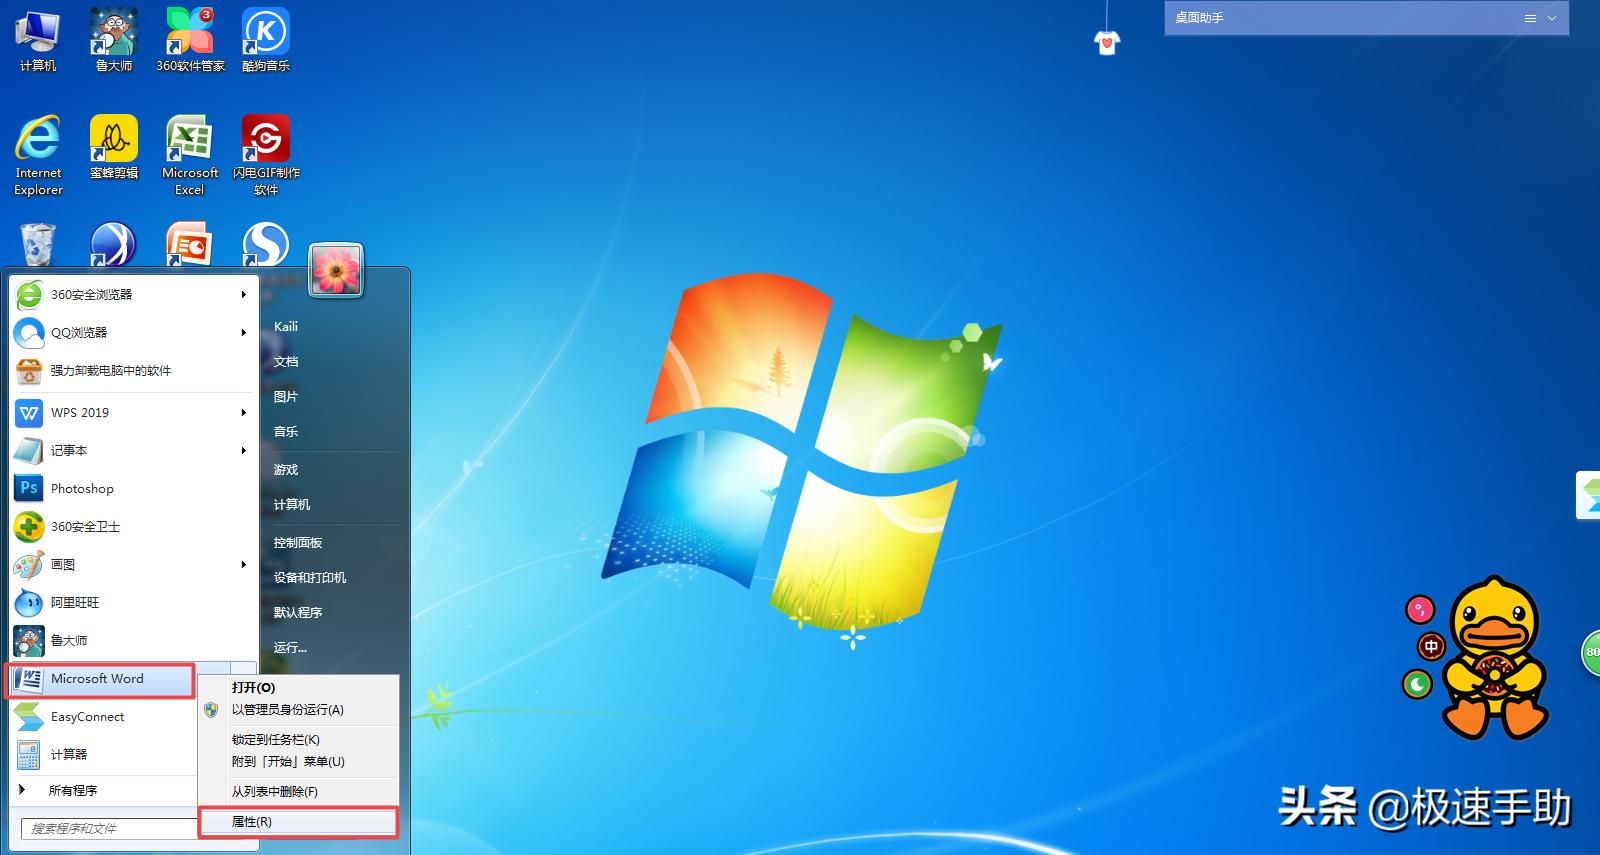Click the hanging T-shirt skin icon

(1106, 42)
